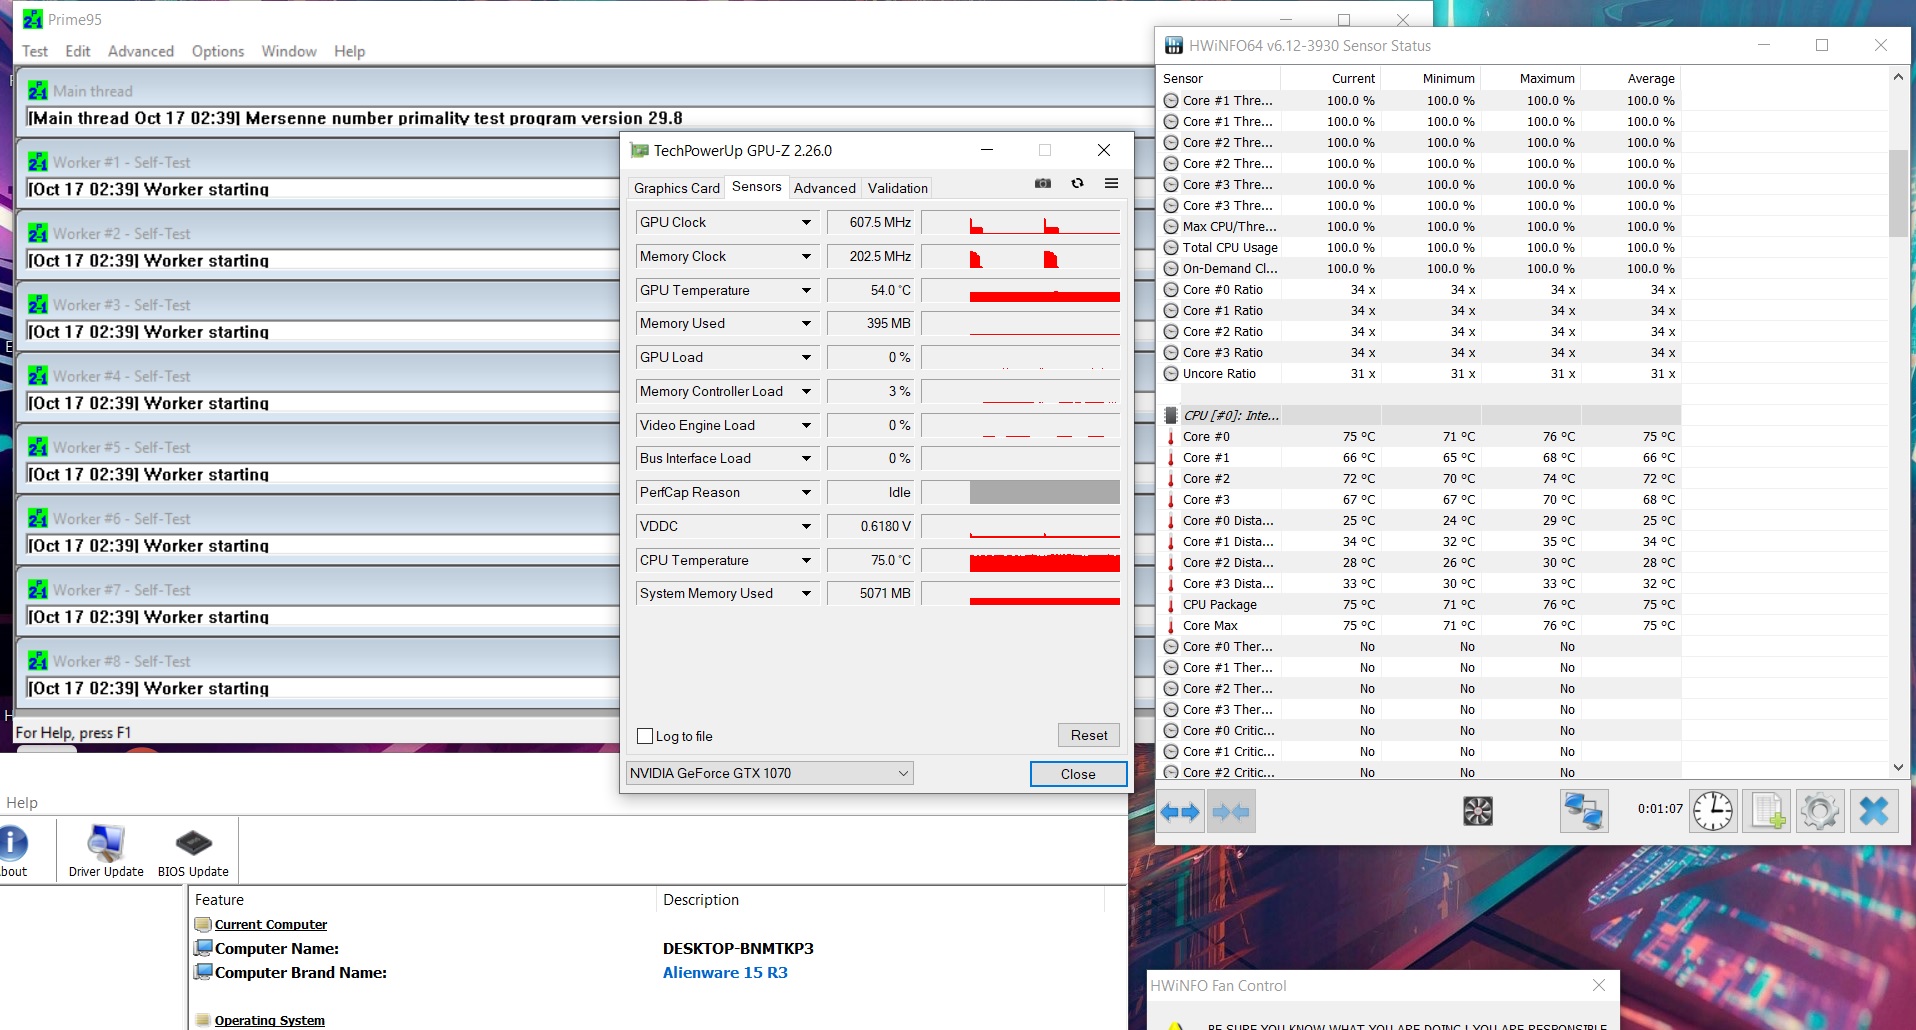Click the blue X icon in HWiNFO toolbar
This screenshot has height=1030, width=1916.
1874,811
